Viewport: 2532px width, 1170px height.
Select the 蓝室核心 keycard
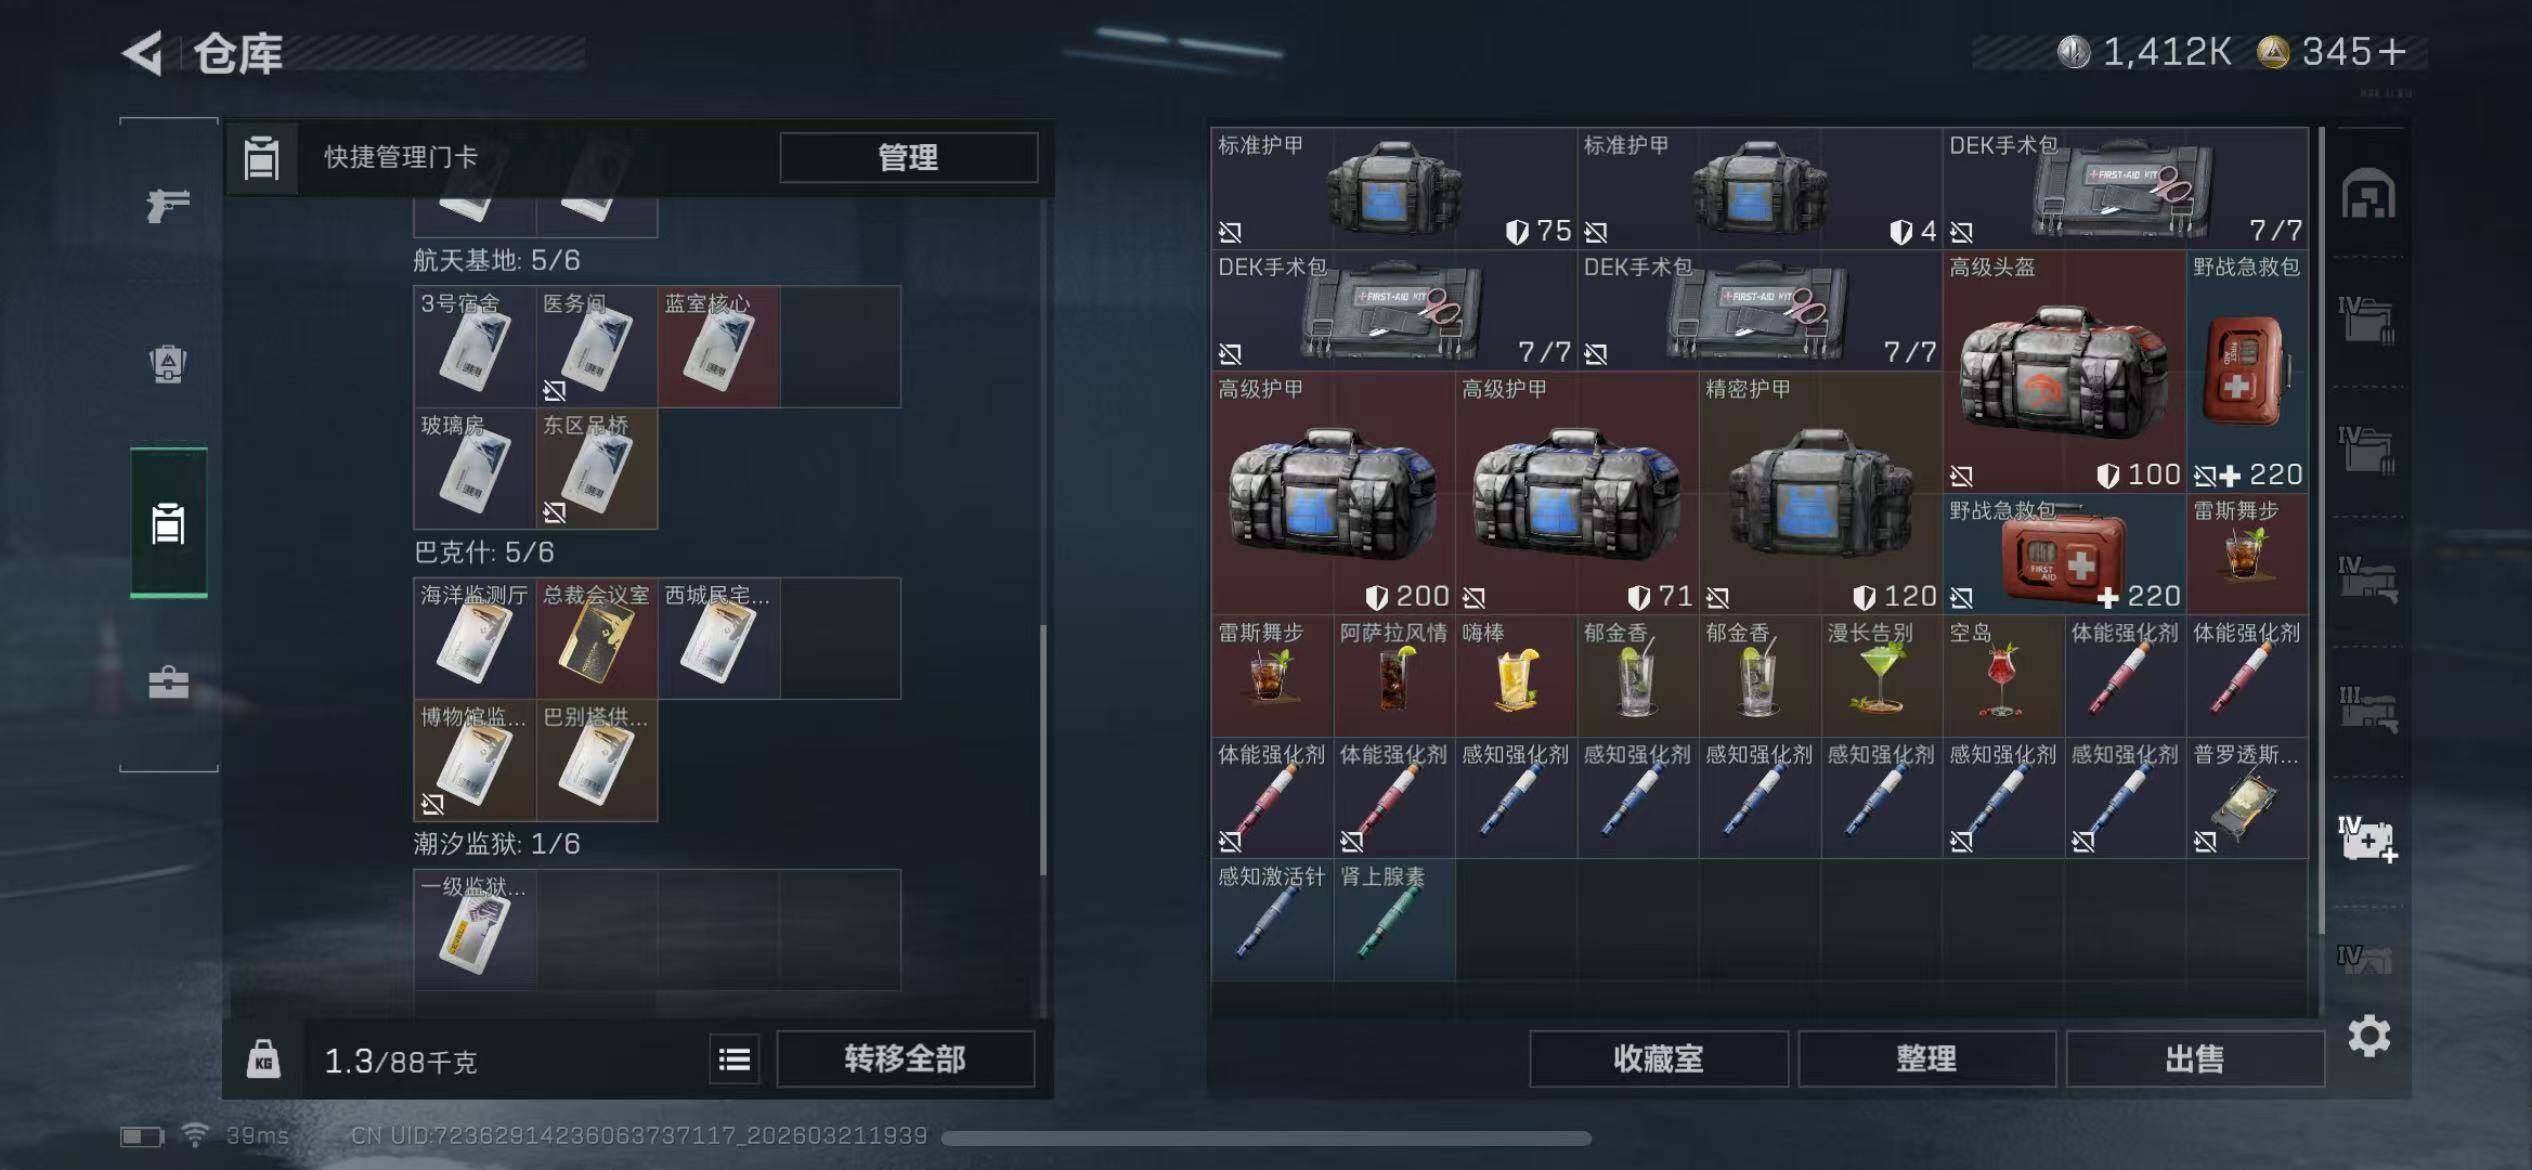point(718,346)
